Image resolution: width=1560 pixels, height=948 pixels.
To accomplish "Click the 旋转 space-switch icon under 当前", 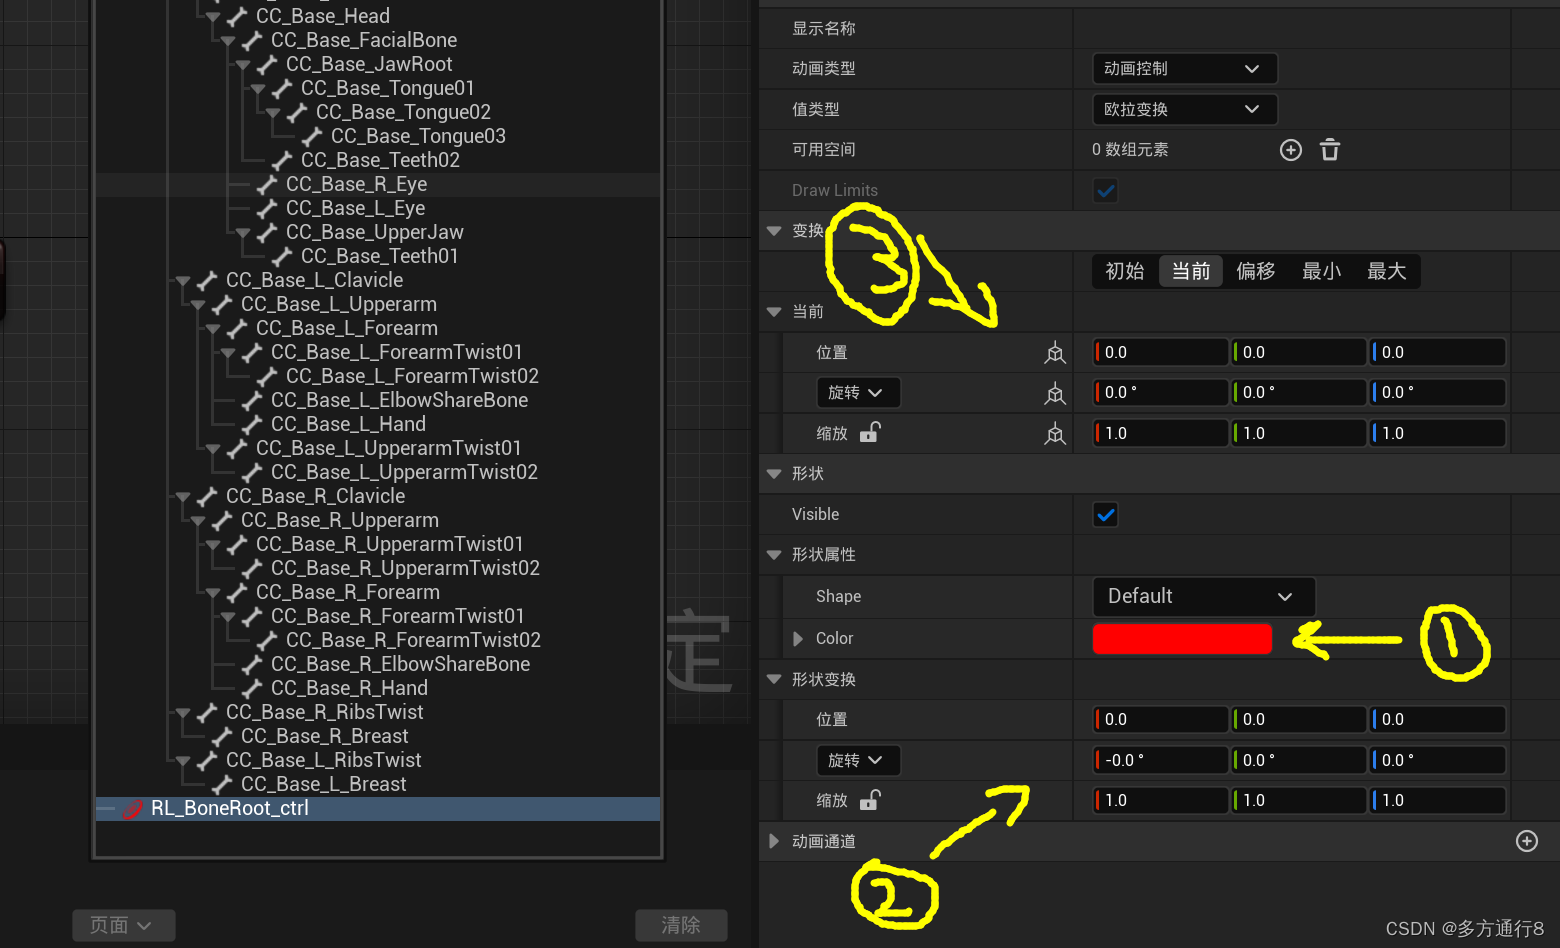I will (x=1055, y=393).
